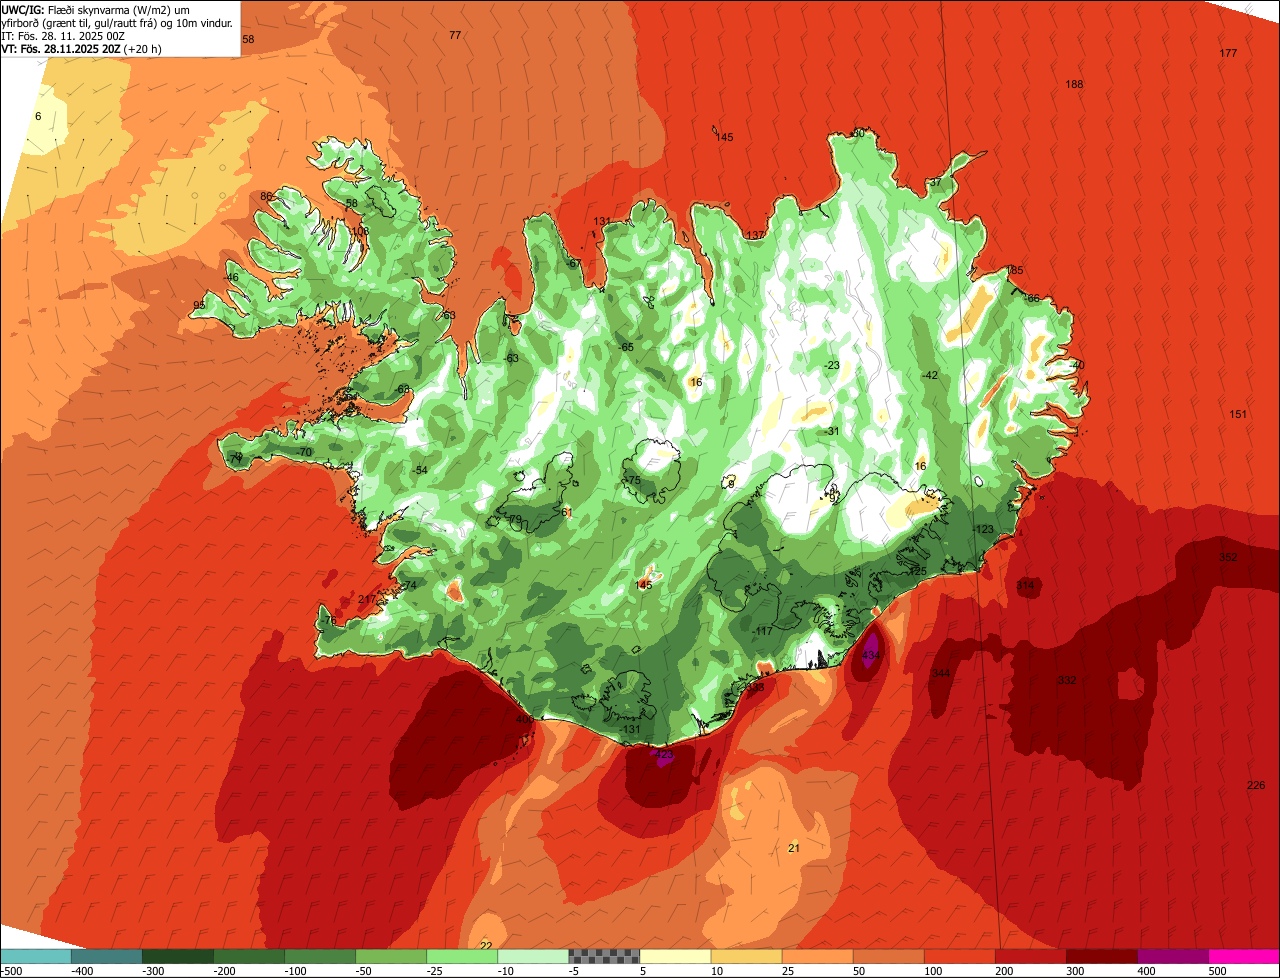This screenshot has width=1280, height=978.
Task: Click the map value '-79' in west-central Iceland
Action: coord(514,520)
